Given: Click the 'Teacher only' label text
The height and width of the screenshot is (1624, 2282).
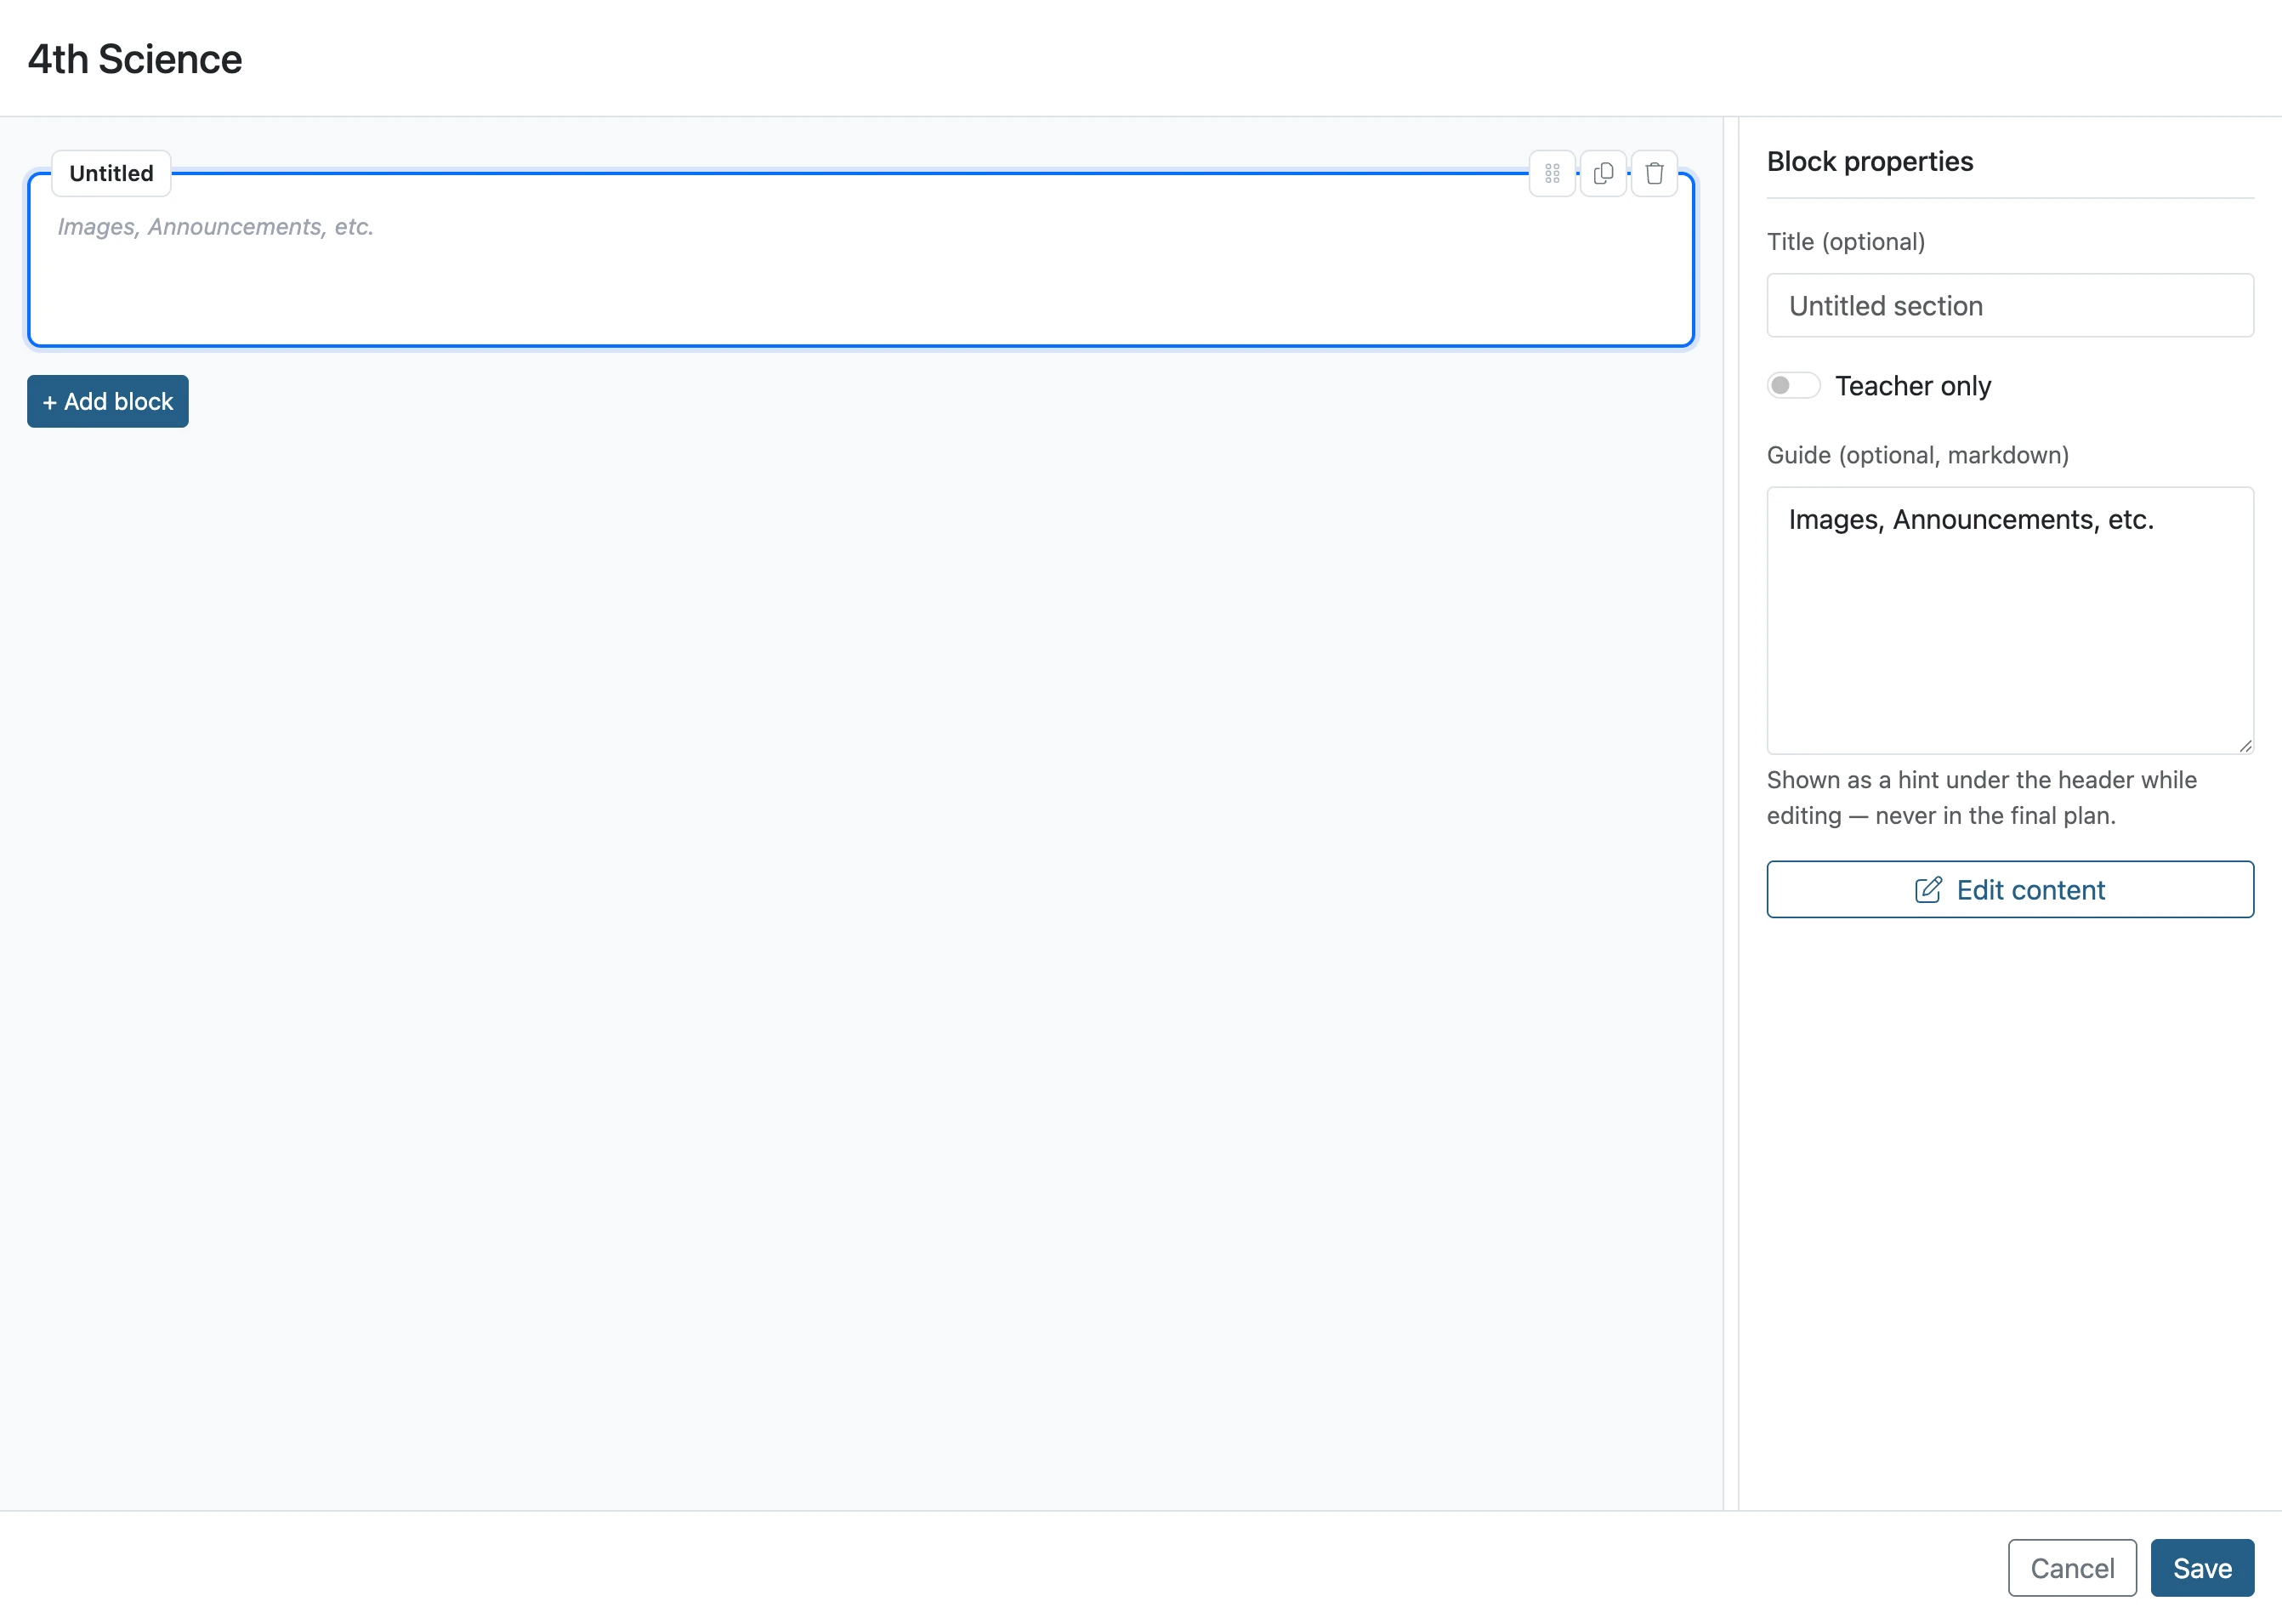Looking at the screenshot, I should coord(1913,386).
